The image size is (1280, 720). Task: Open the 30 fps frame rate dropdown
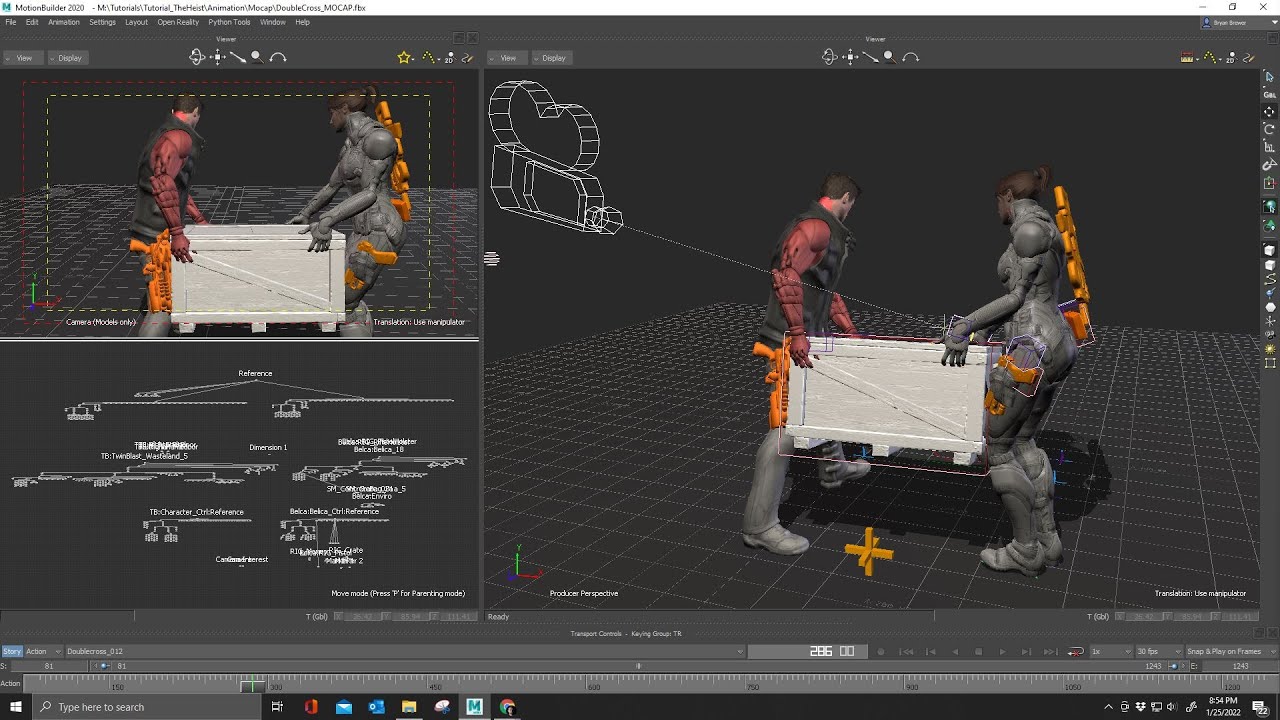[x=1157, y=651]
